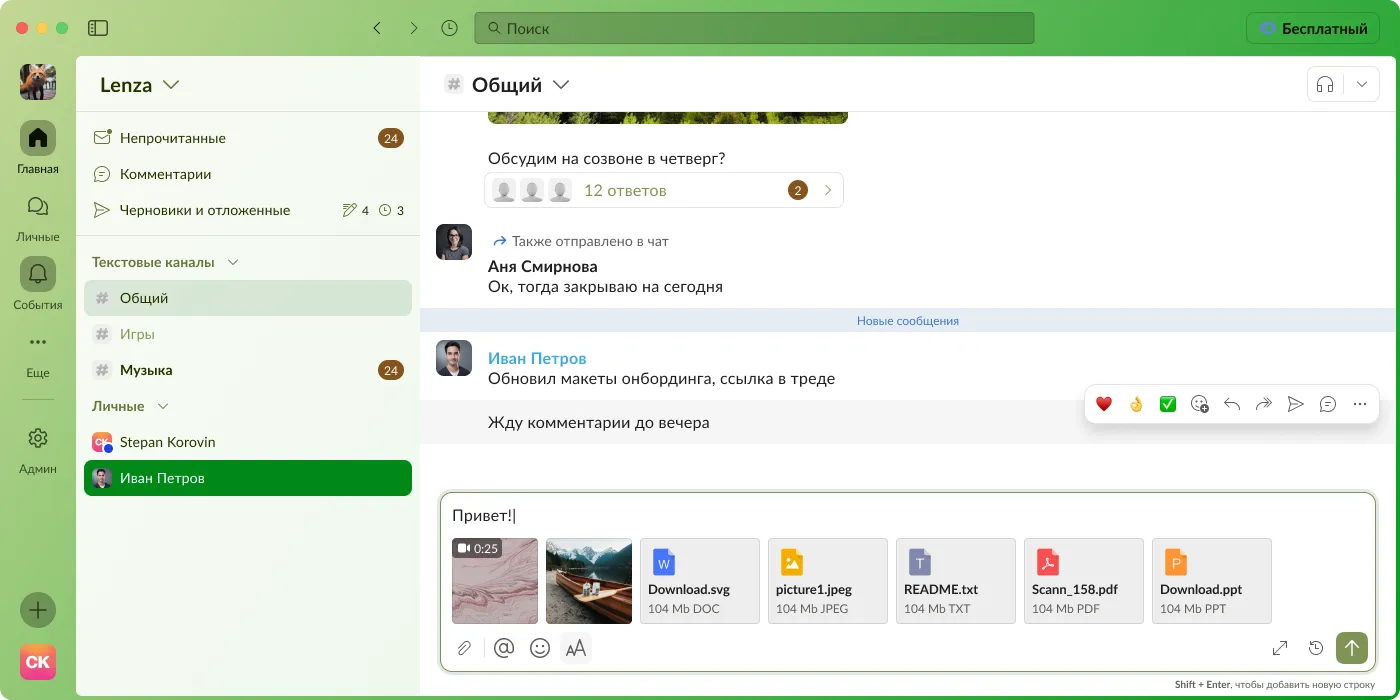The image size is (1400, 700).
Task: Open События notifications bell
Action: 38,284
